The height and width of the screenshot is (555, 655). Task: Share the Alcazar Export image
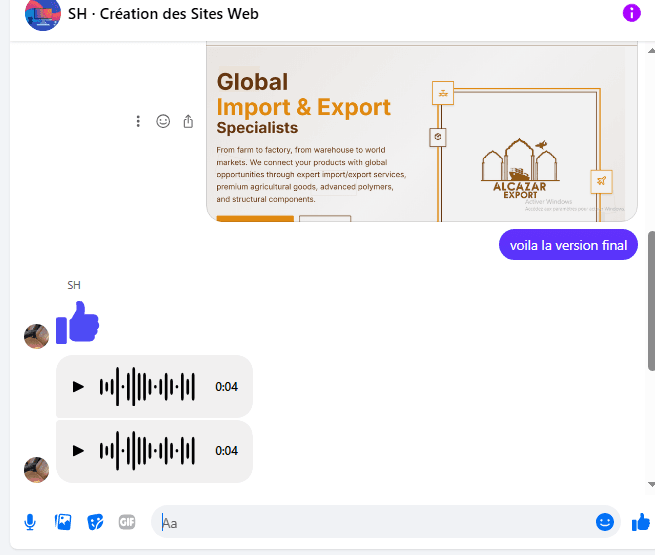point(188,121)
